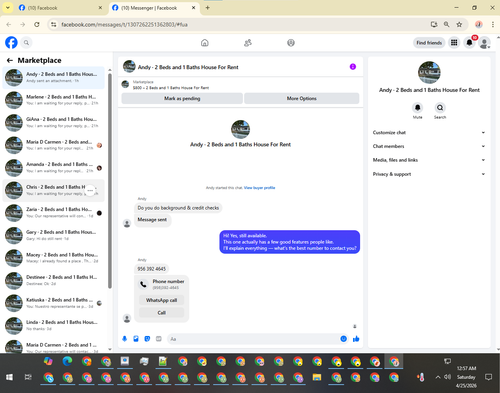
Task: Open the Facebook menu grid icon
Action: pos(454,43)
